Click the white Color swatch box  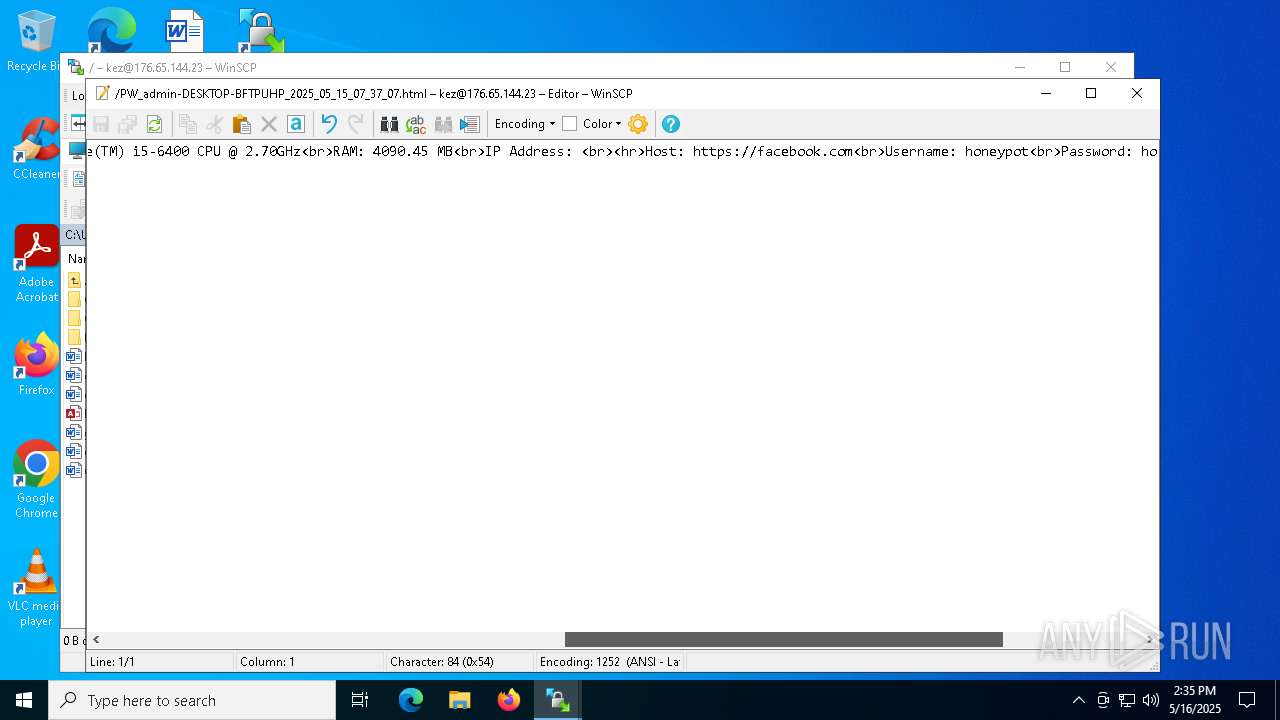pyautogui.click(x=569, y=124)
